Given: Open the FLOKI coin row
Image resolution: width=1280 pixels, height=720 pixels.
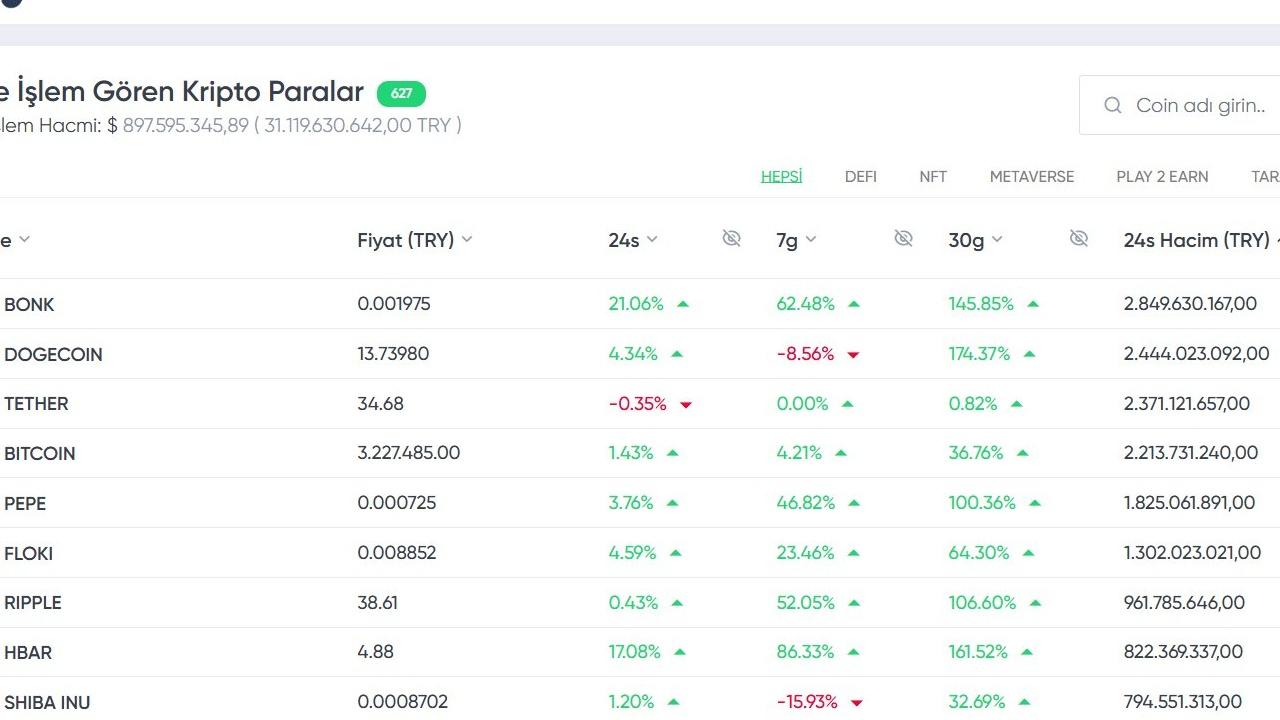Looking at the screenshot, I should point(640,553).
